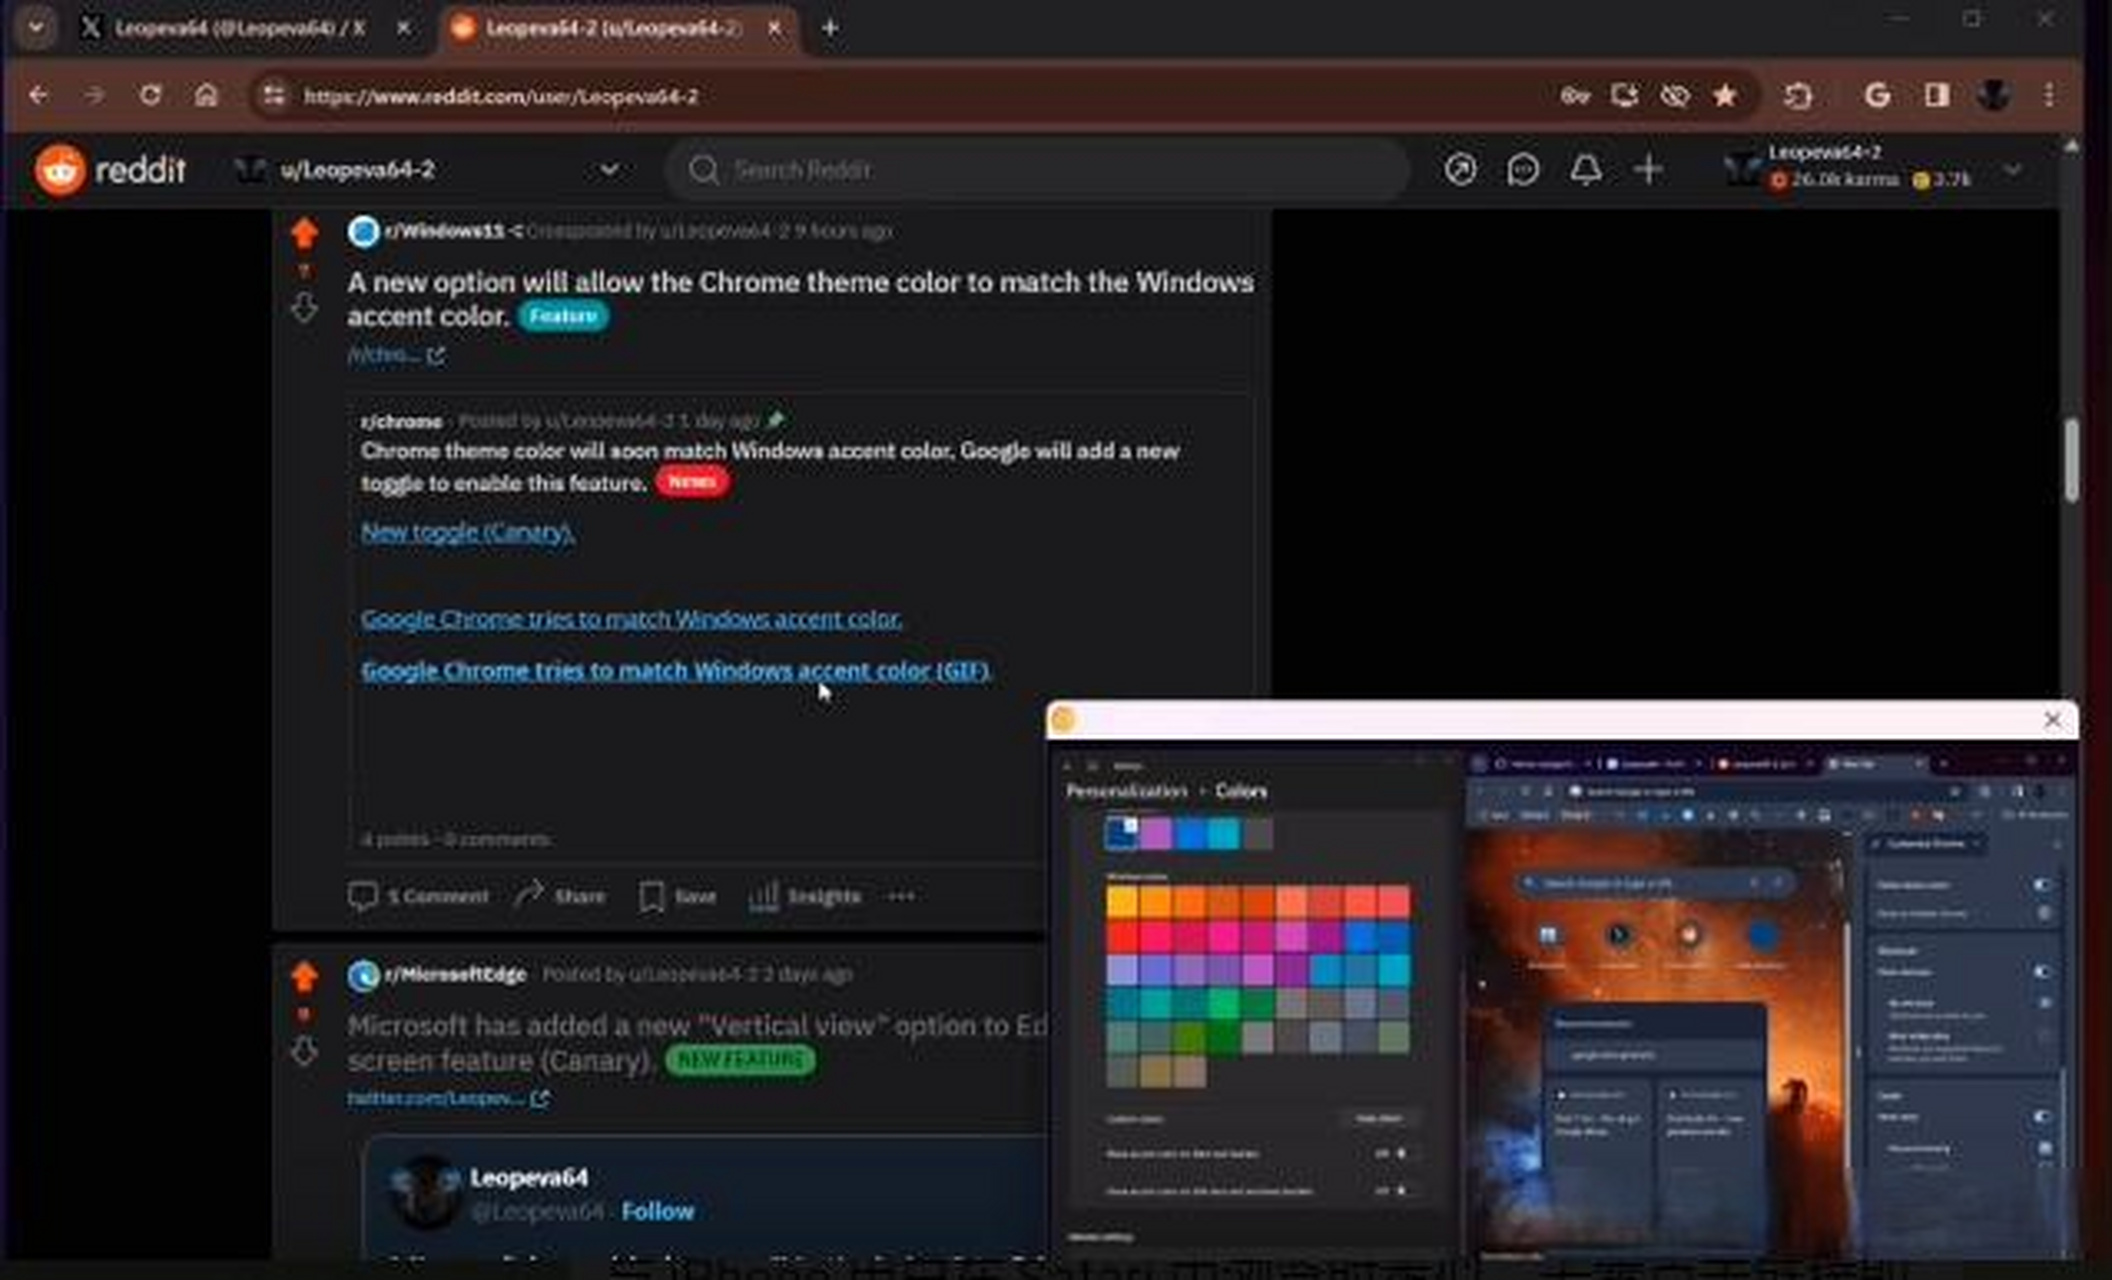Open a new browser tab
The height and width of the screenshot is (1280, 2112).
(829, 28)
